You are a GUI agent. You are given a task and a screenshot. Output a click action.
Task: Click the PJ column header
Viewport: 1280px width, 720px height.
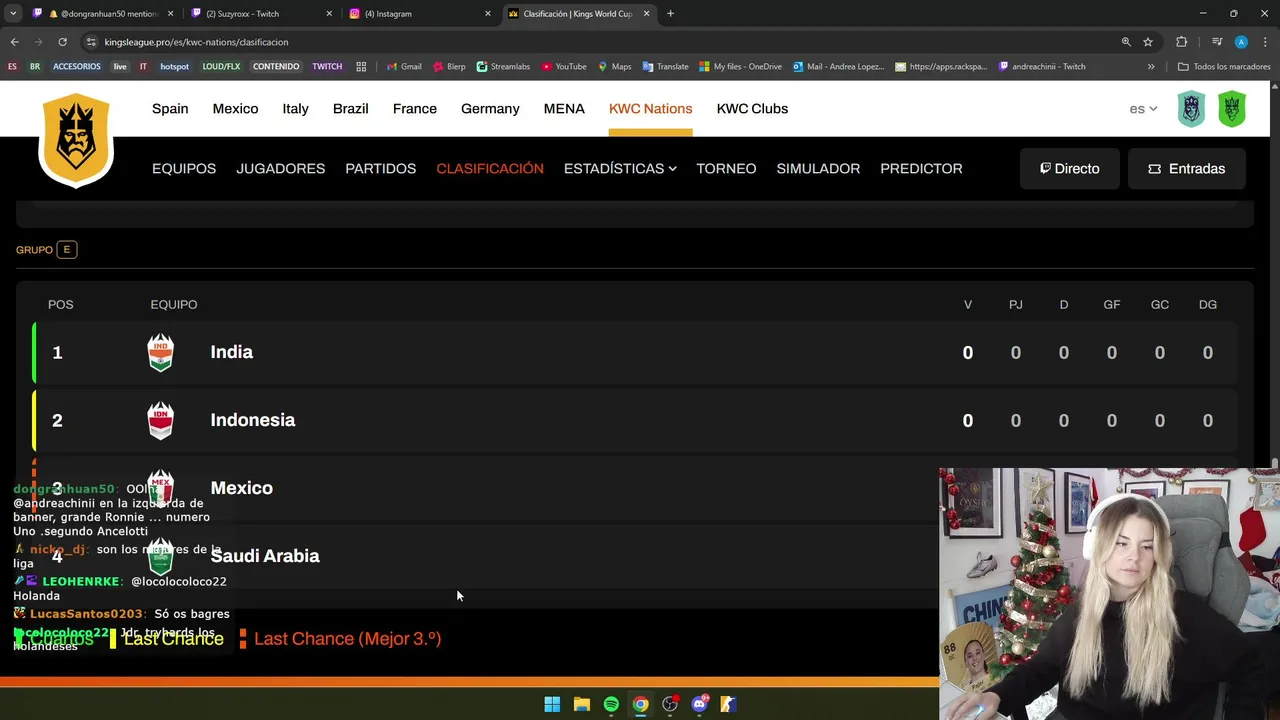point(1015,304)
